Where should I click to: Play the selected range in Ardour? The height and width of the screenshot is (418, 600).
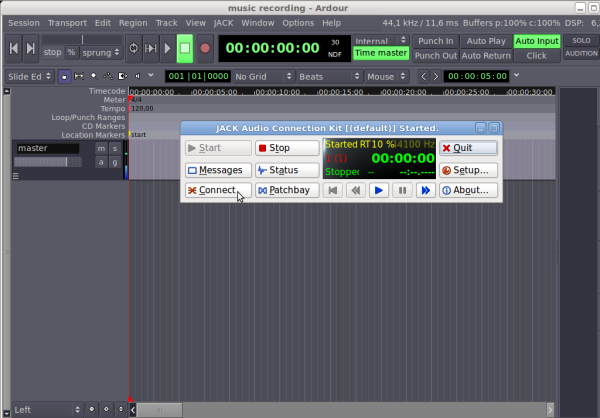coord(151,49)
